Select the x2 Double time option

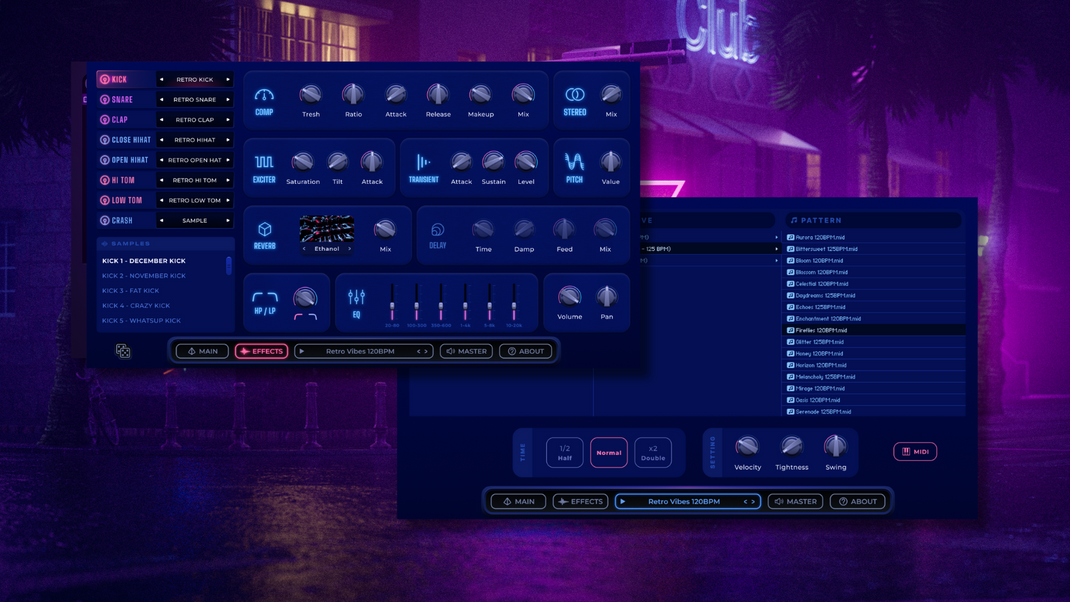(653, 452)
